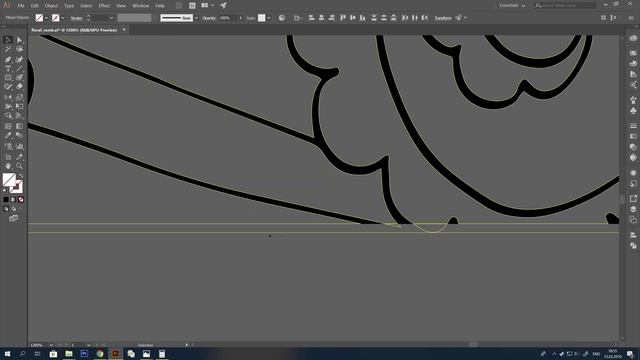Select the Pen tool
This screenshot has width=640, height=360.
tap(8, 60)
